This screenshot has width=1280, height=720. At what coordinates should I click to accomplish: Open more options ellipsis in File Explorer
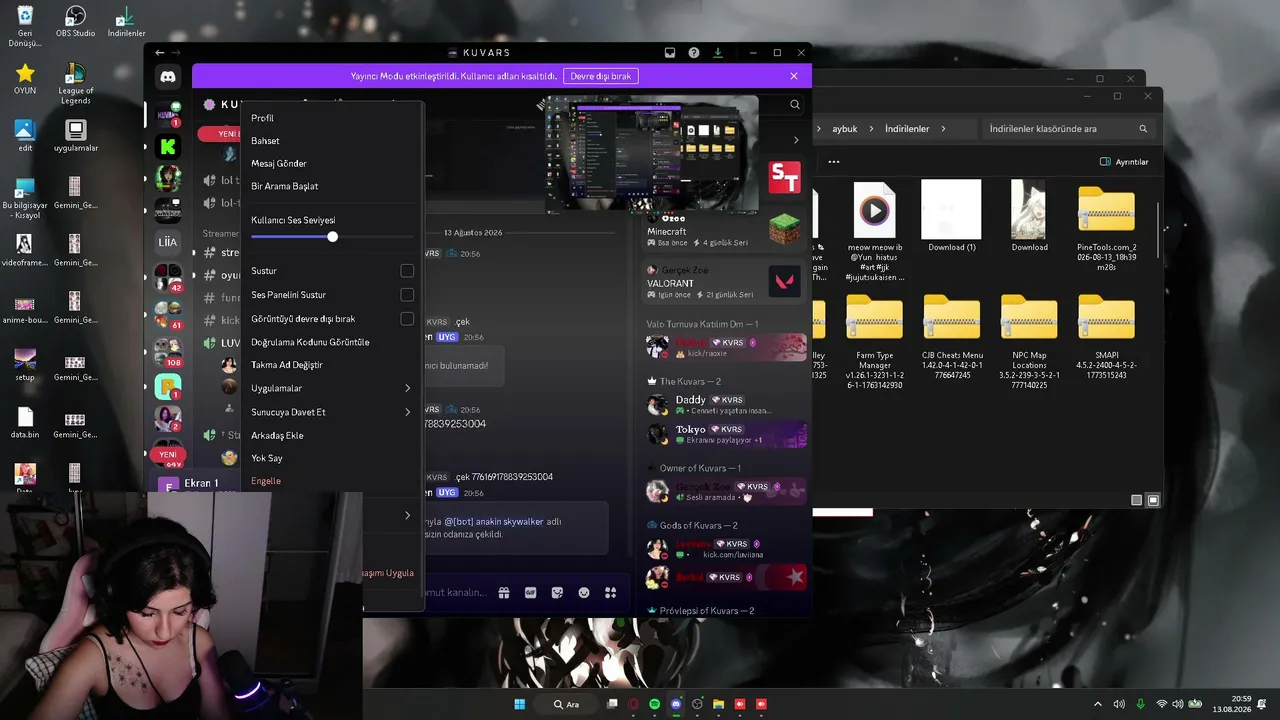click(x=834, y=162)
